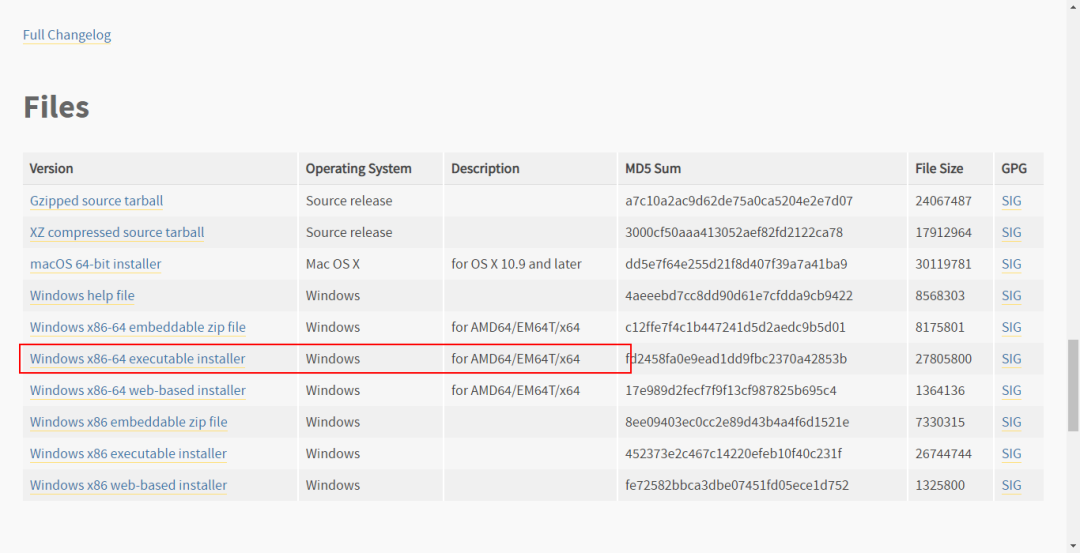Viewport: 1080px width, 553px height.
Task: Open SIG for Gzipped source tarball
Action: 1011,201
